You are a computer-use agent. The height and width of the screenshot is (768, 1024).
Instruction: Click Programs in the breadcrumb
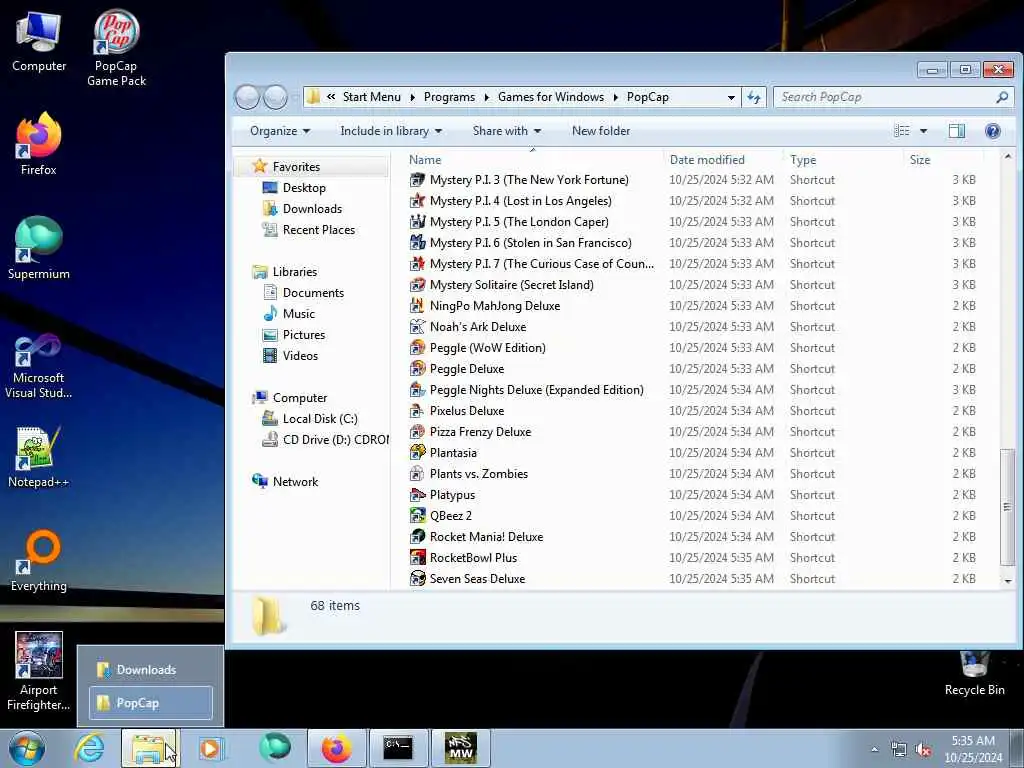449,97
